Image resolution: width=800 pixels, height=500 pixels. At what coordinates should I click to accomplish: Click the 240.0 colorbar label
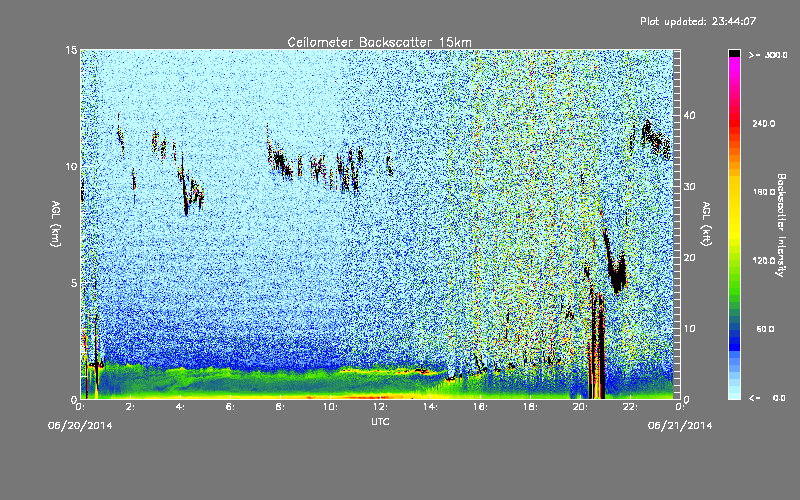764,124
